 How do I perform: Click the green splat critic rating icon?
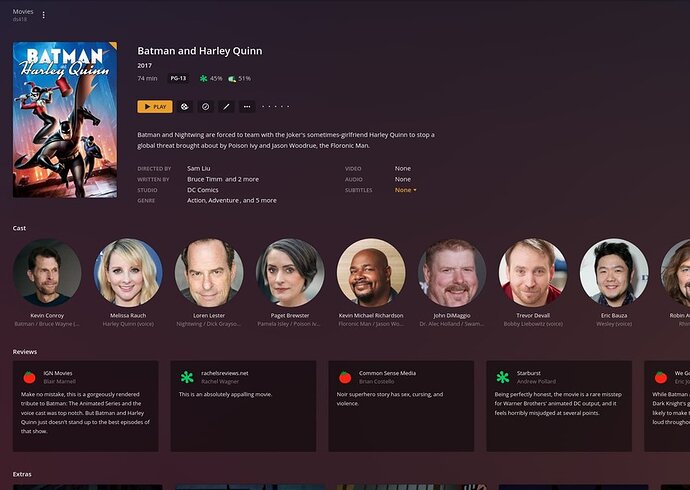pos(203,78)
